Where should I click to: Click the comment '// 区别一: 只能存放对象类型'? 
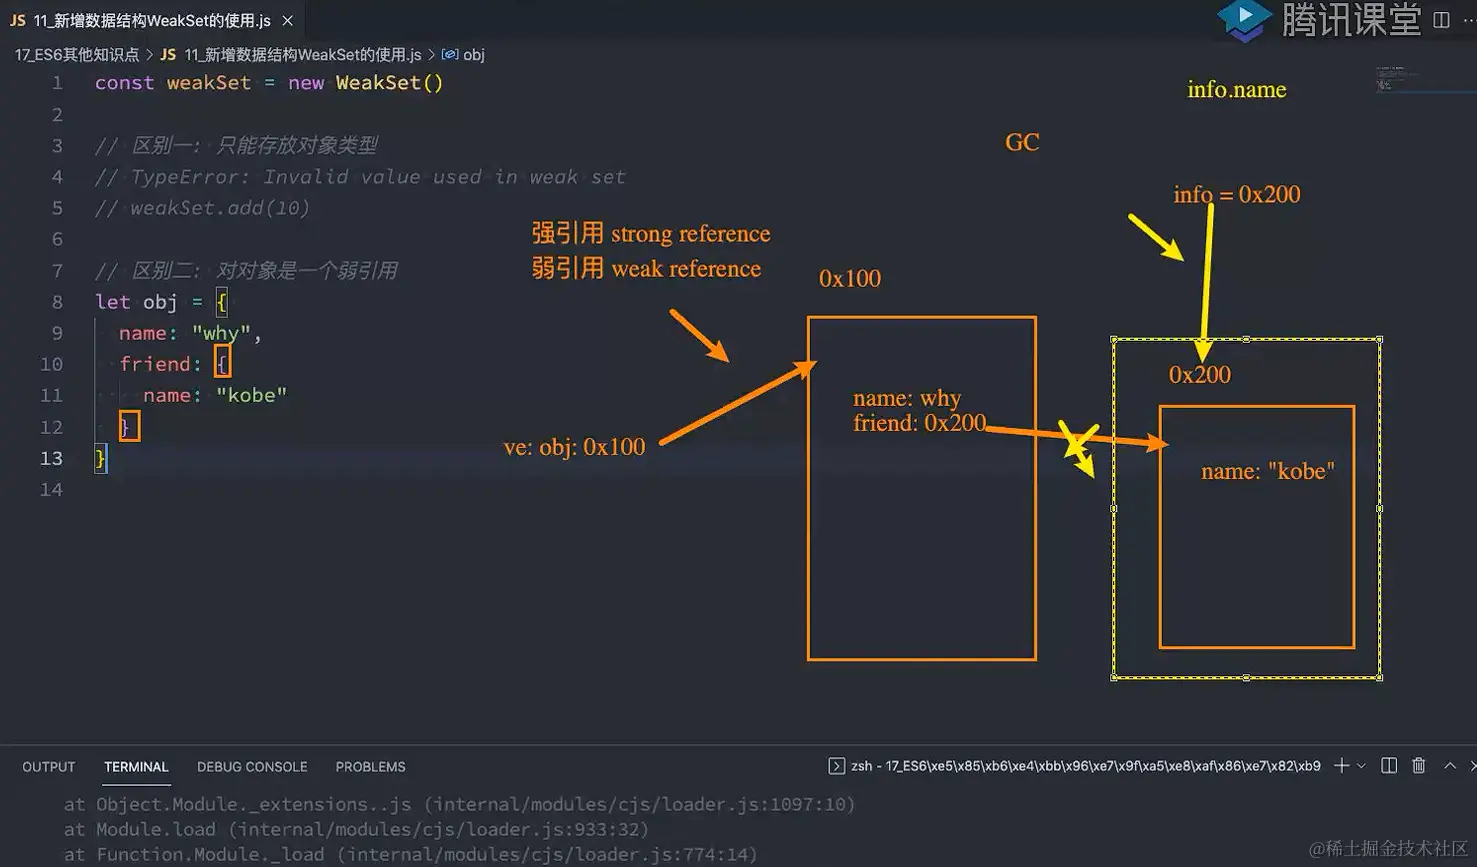(x=236, y=145)
